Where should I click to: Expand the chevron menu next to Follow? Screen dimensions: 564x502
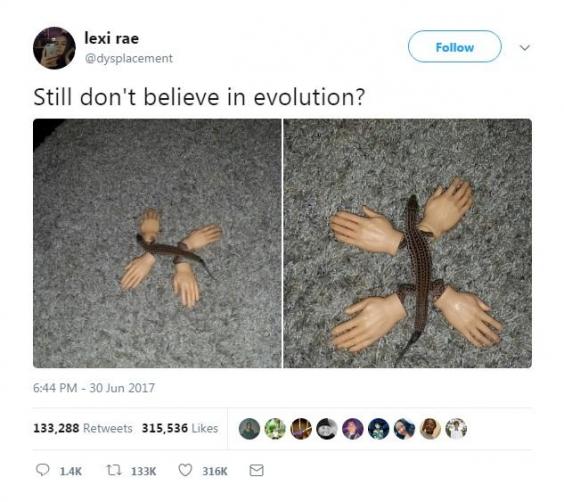[x=525, y=47]
